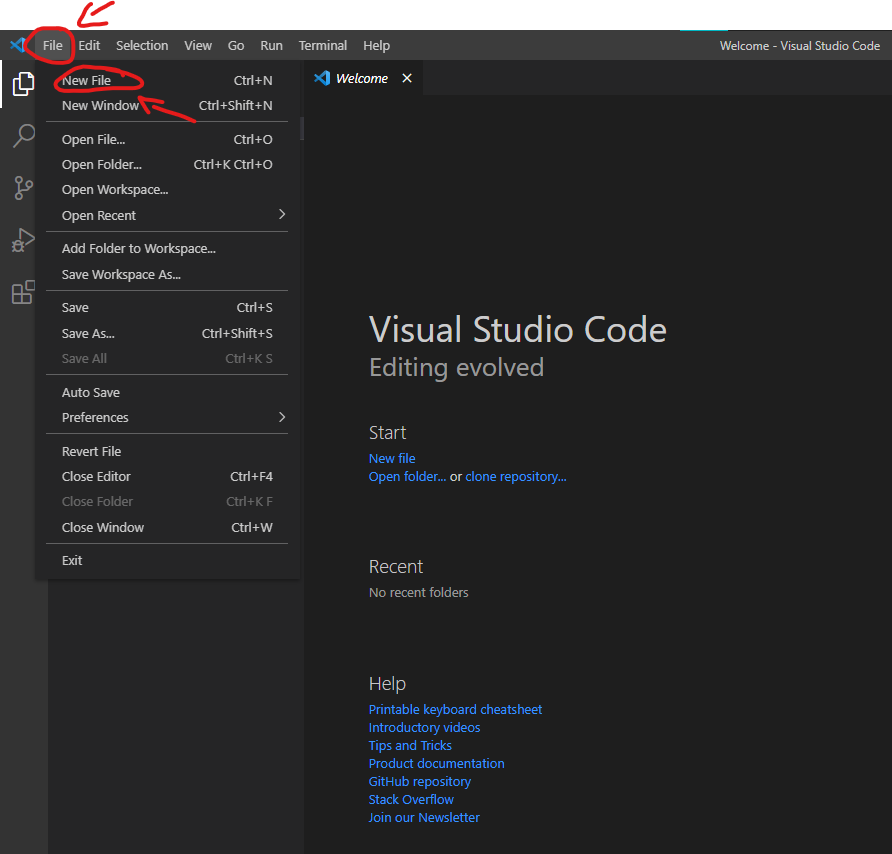Open Introductory videos link

click(x=424, y=728)
